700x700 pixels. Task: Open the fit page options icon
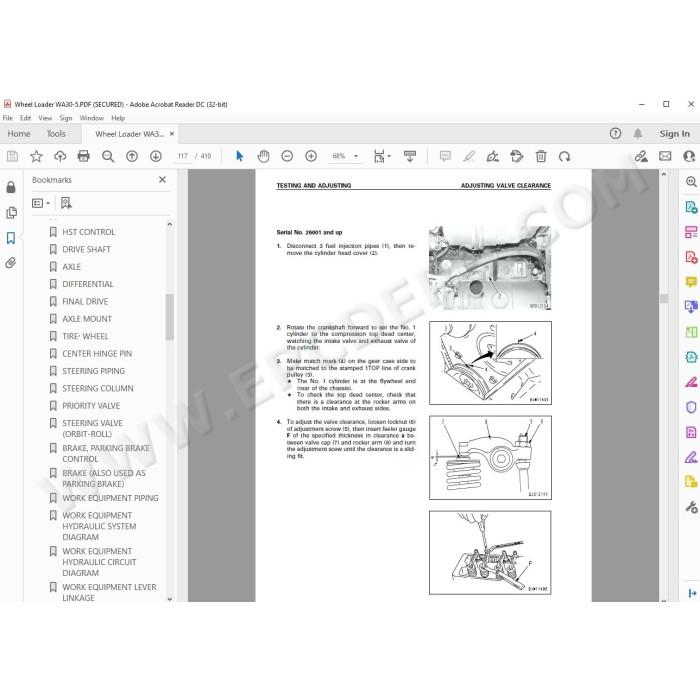(382, 156)
